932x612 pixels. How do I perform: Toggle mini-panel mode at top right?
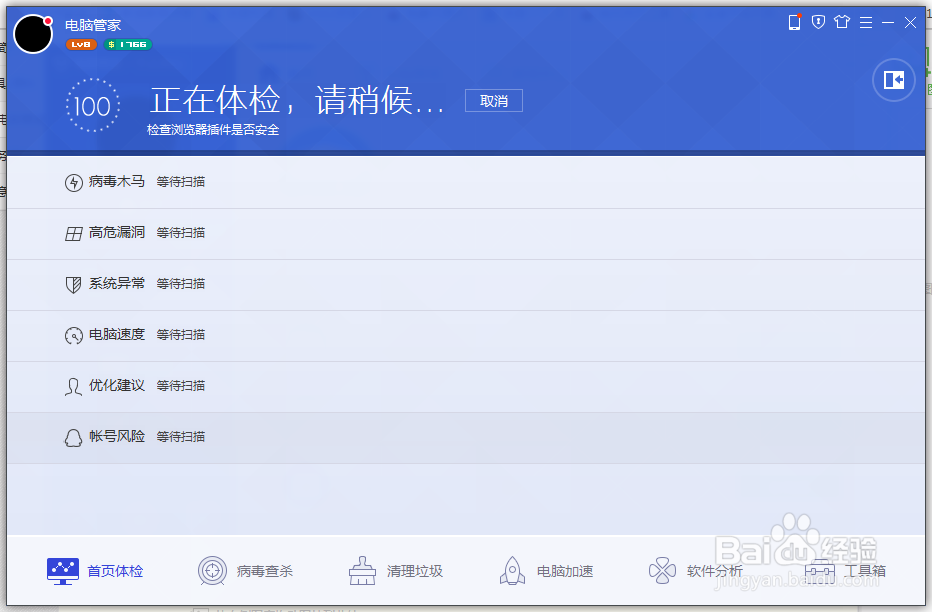[x=892, y=80]
